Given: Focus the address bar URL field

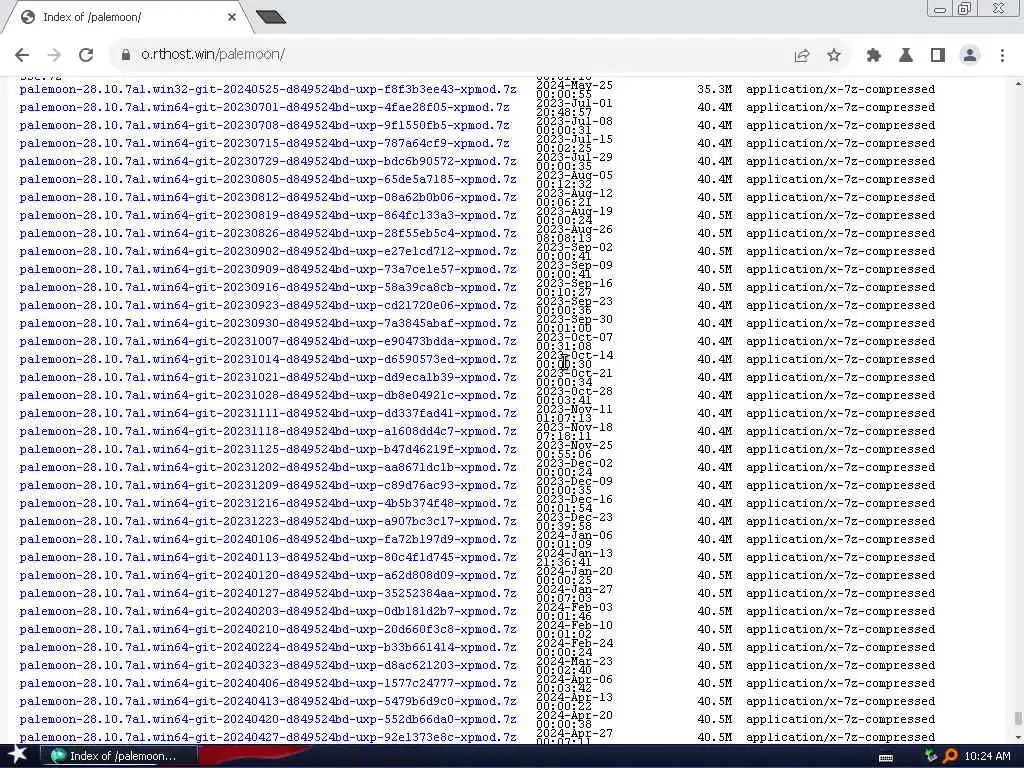Looking at the screenshot, I should 457,55.
